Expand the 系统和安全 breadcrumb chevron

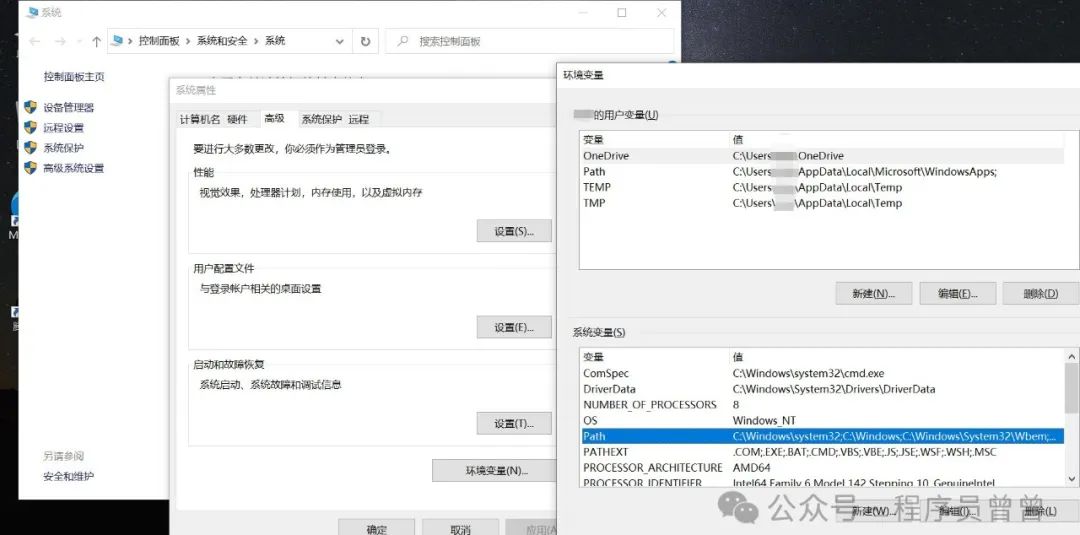coord(256,41)
